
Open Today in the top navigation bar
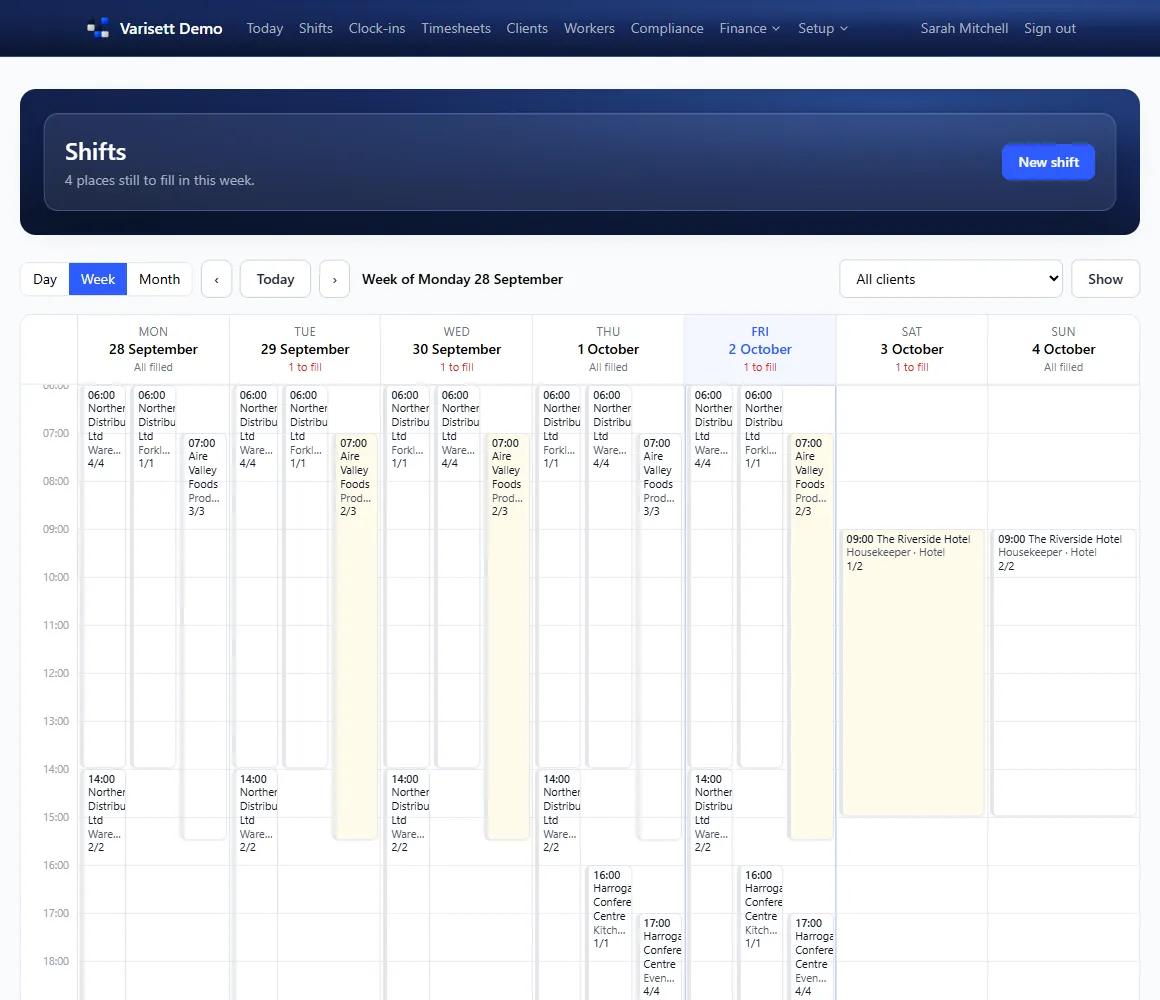[265, 28]
